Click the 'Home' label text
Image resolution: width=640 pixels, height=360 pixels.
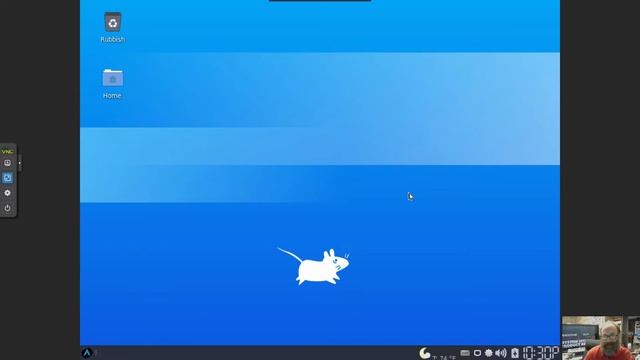(x=112, y=96)
